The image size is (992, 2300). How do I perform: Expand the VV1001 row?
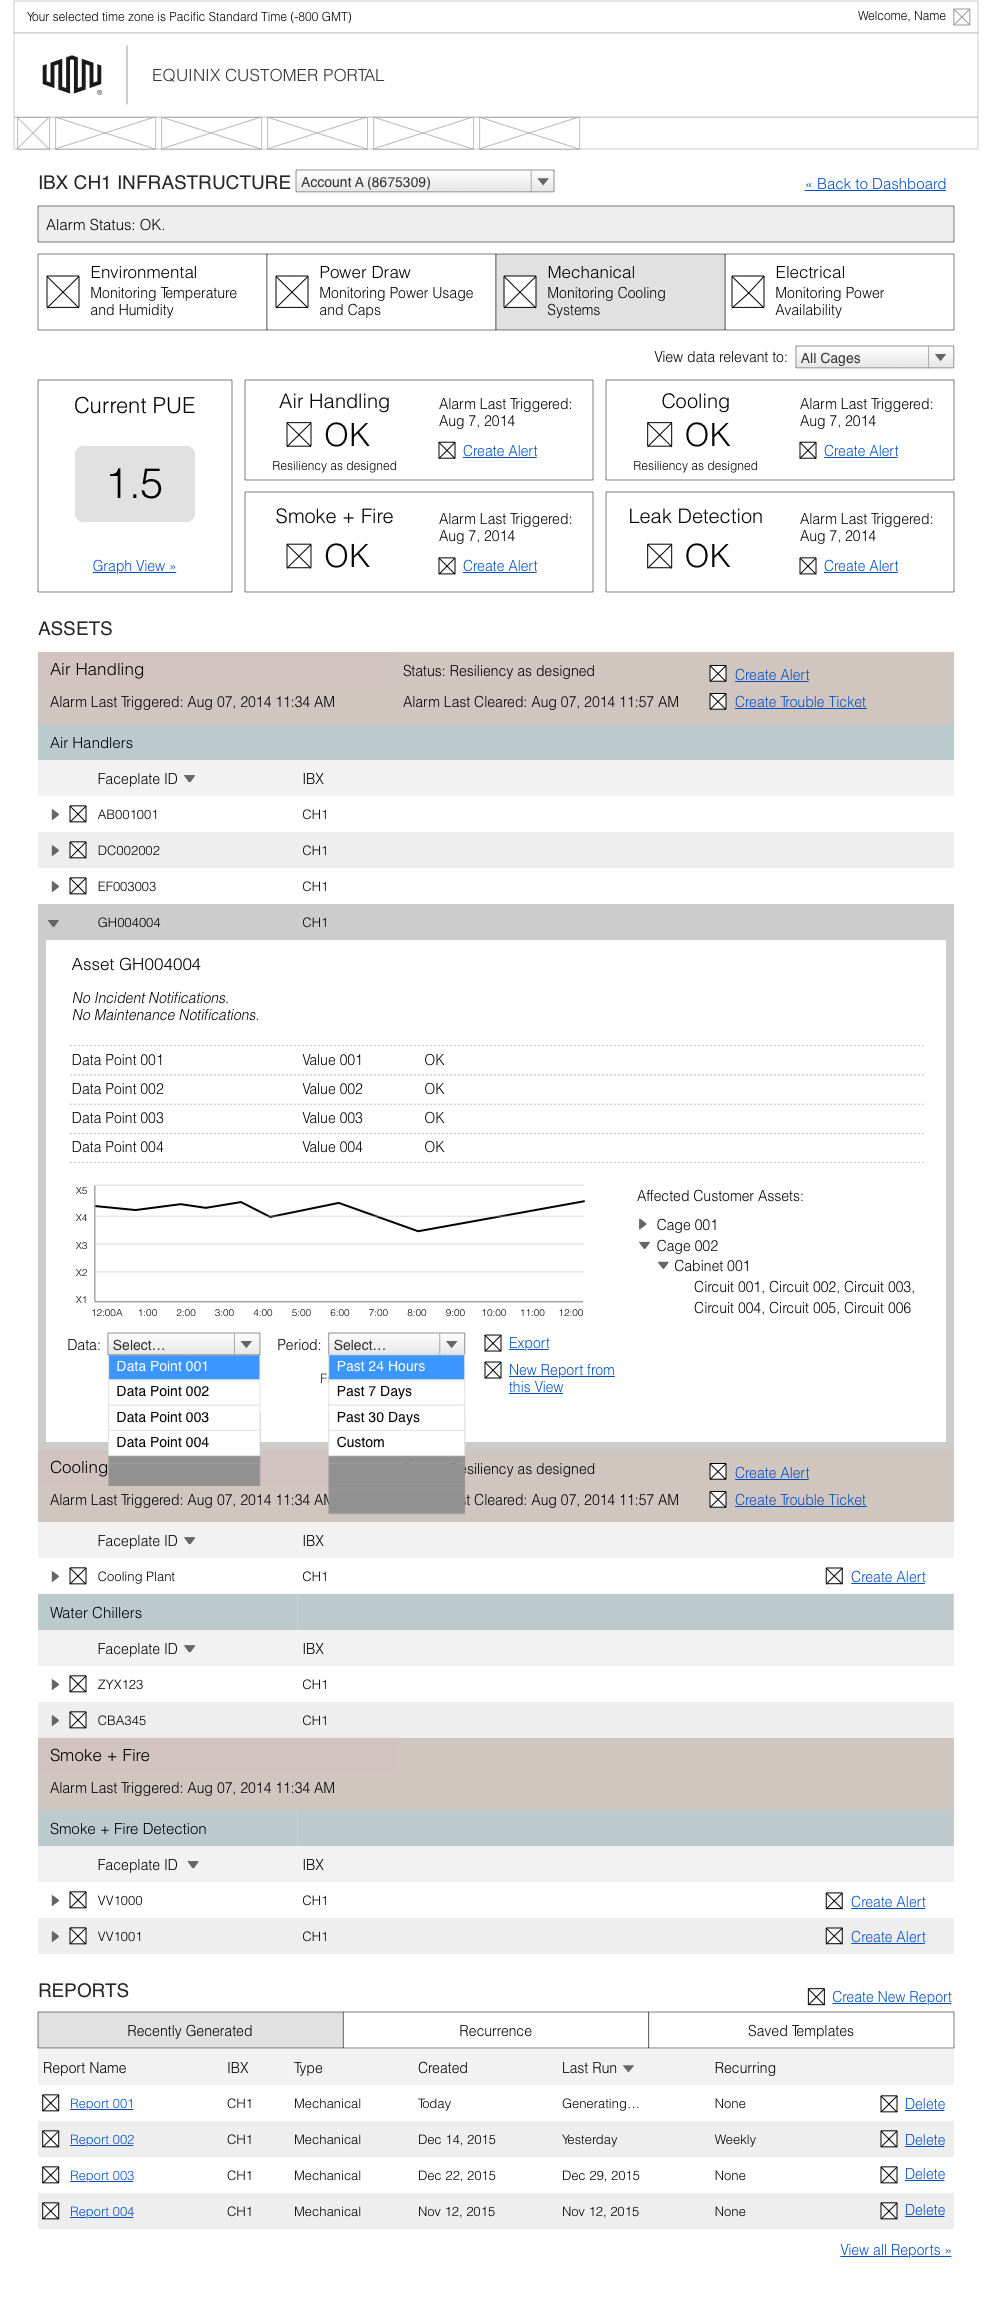pyautogui.click(x=55, y=1936)
